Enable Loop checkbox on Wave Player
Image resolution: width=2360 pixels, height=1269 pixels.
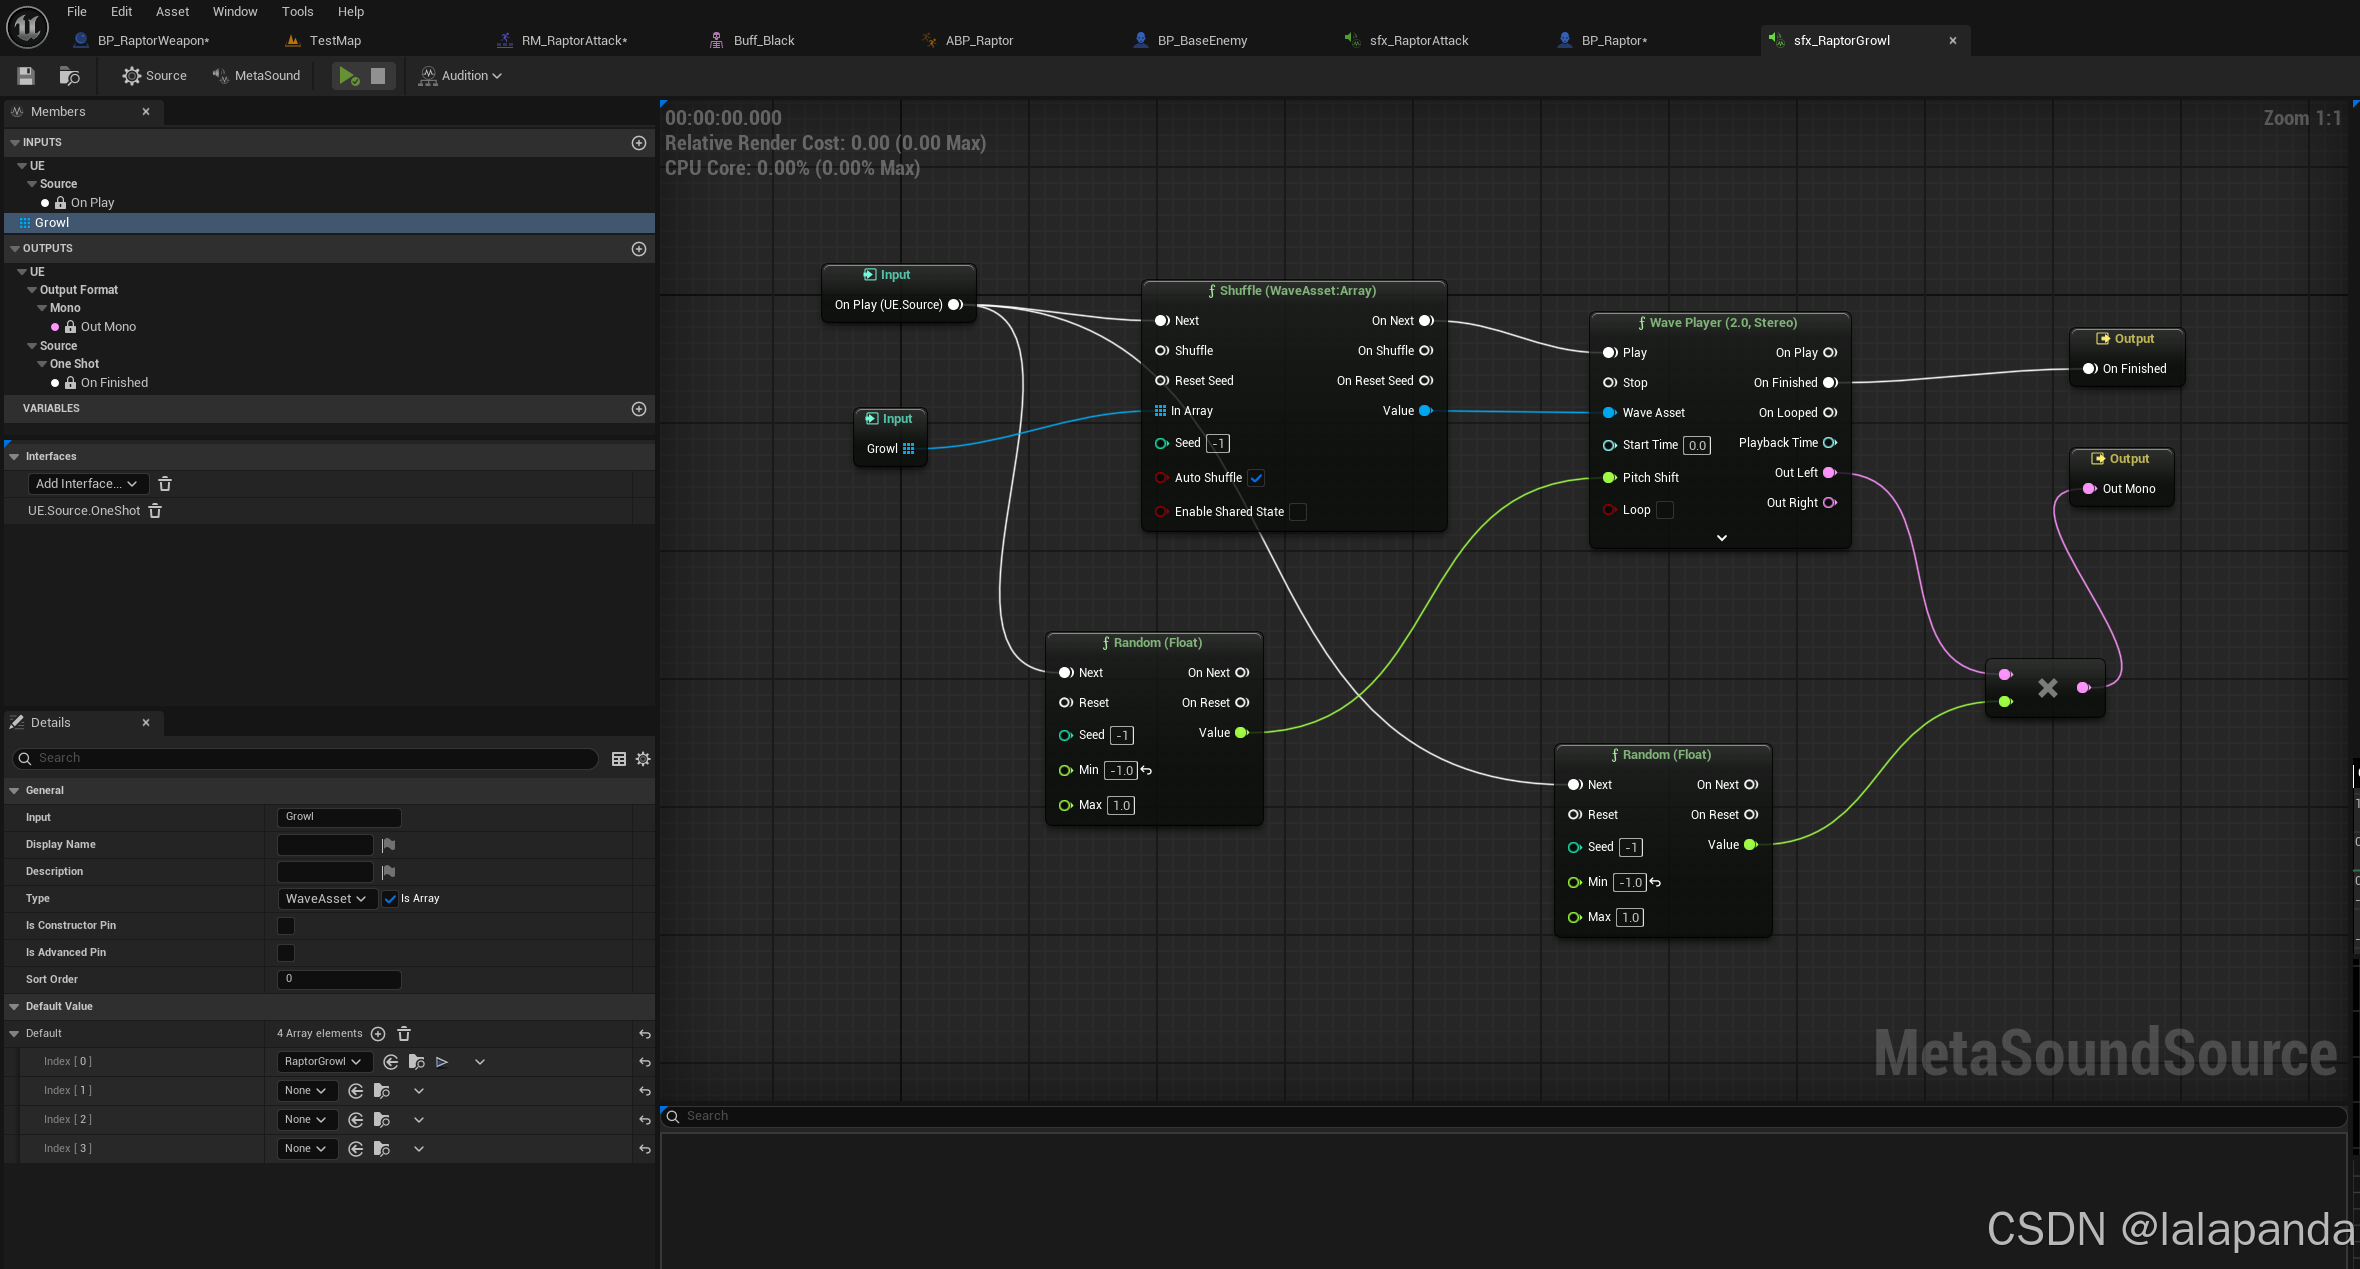(1665, 510)
